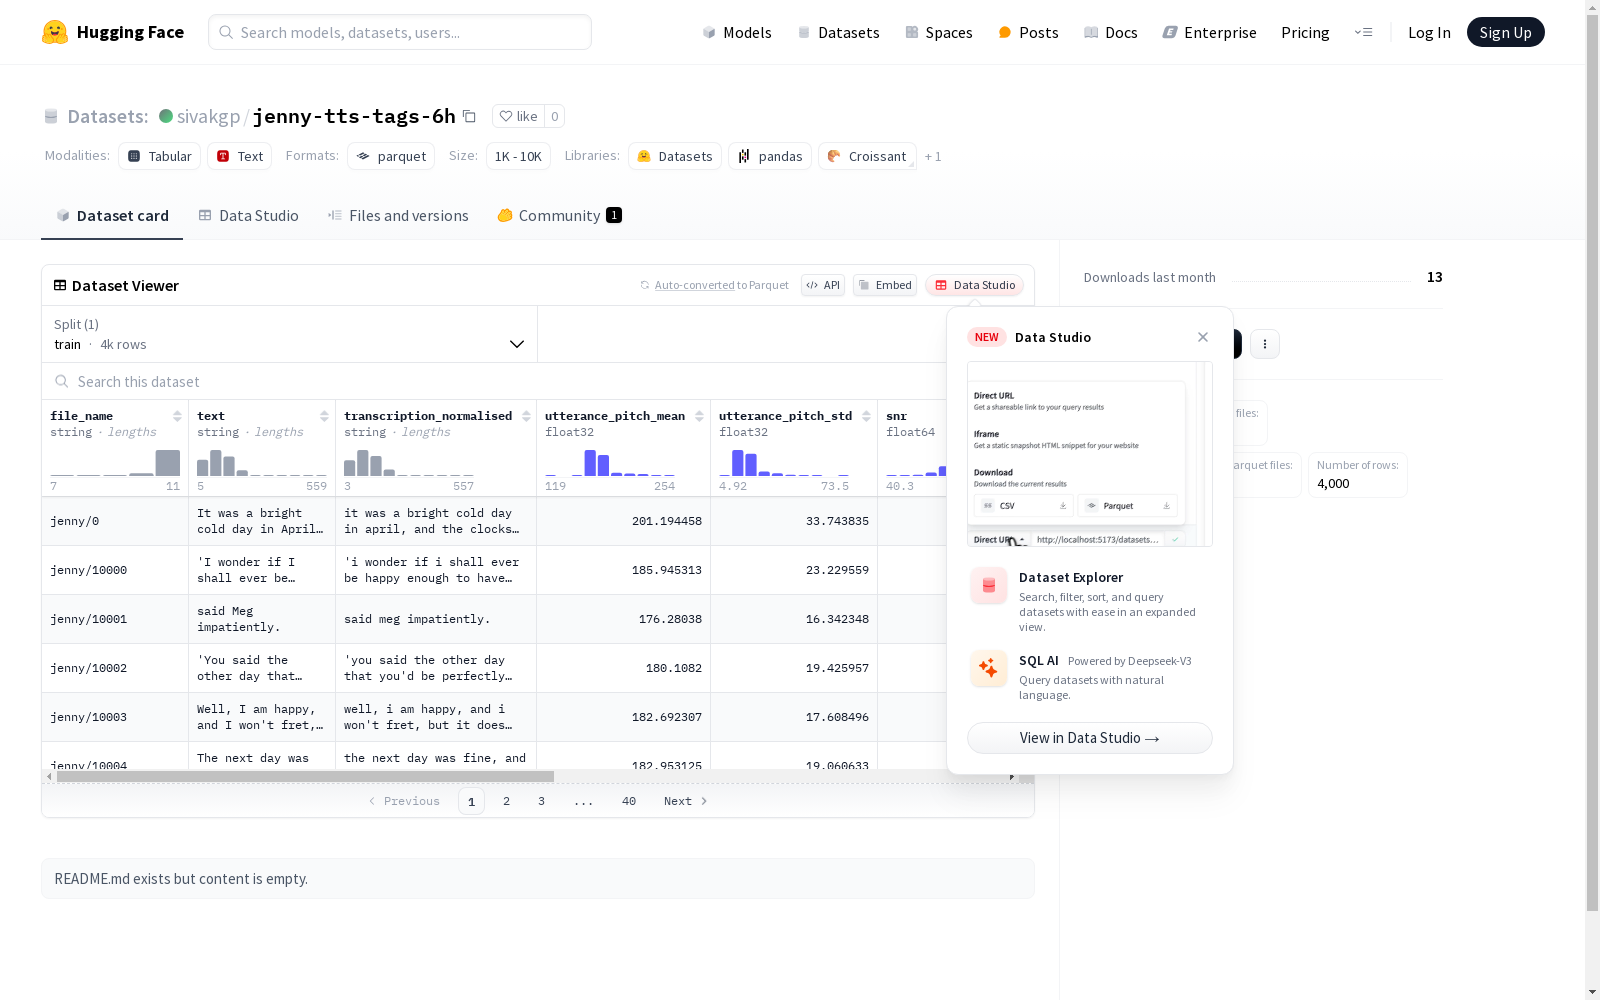The height and width of the screenshot is (1000, 1600).
Task: Copy dataset name with the copy icon
Action: click(x=469, y=116)
